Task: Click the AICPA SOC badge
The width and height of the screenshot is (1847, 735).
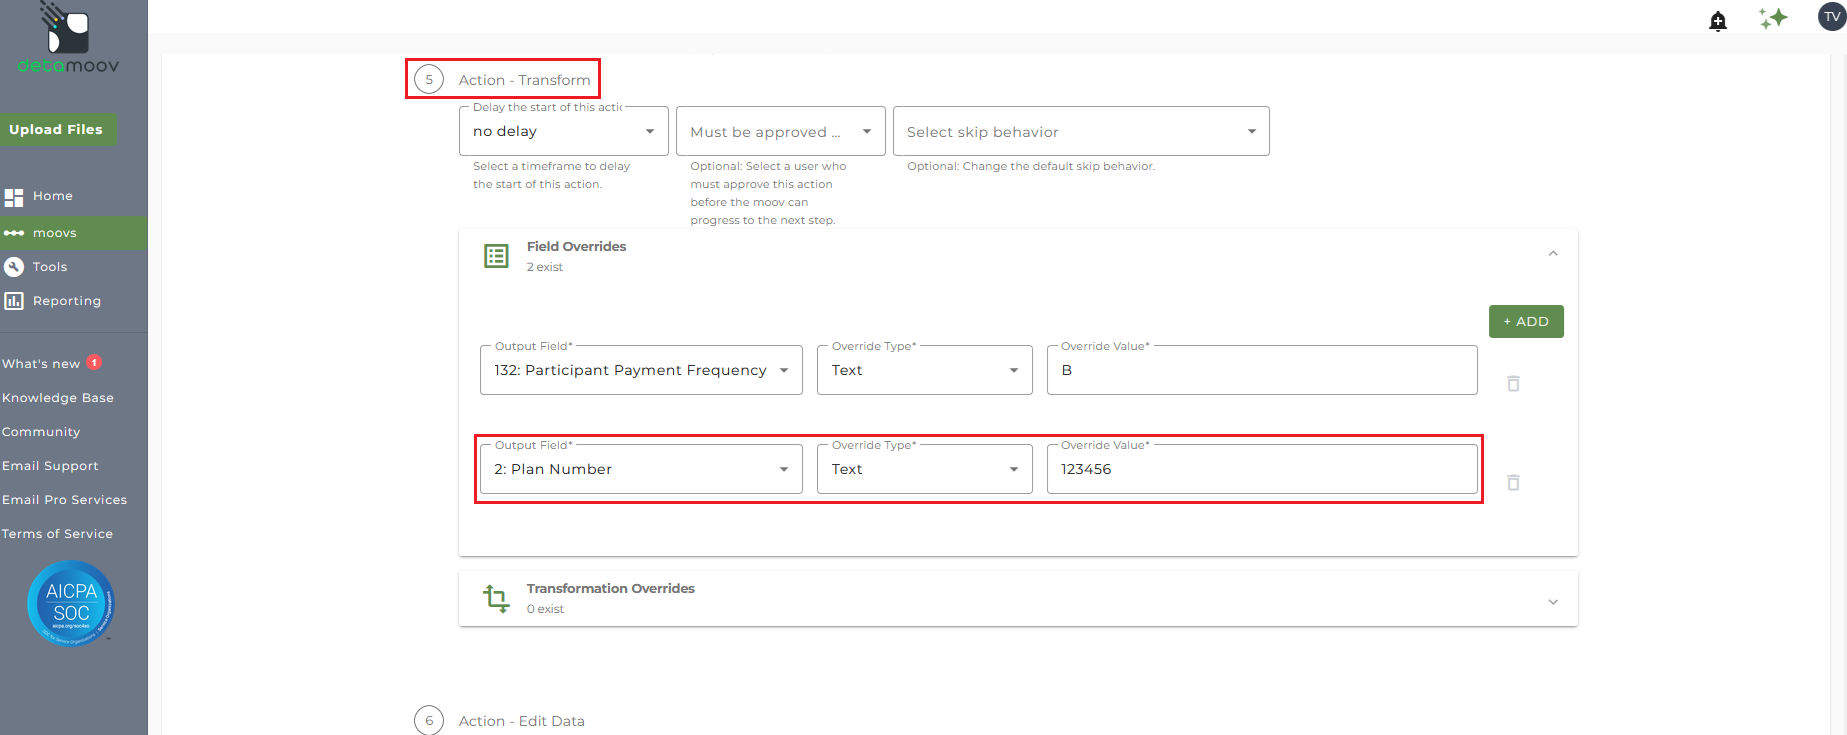Action: pyautogui.click(x=71, y=603)
